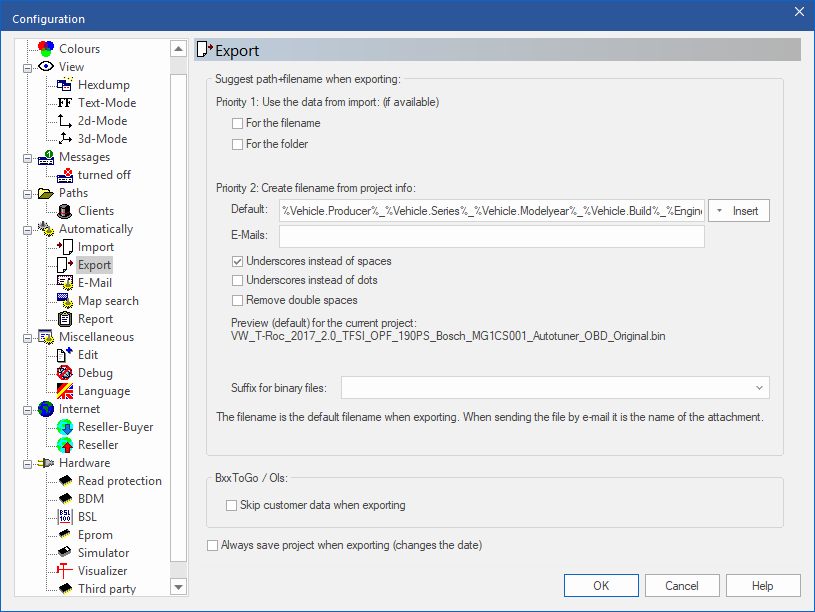Click the Insert button
Screen dimensions: 815x612
(739, 211)
